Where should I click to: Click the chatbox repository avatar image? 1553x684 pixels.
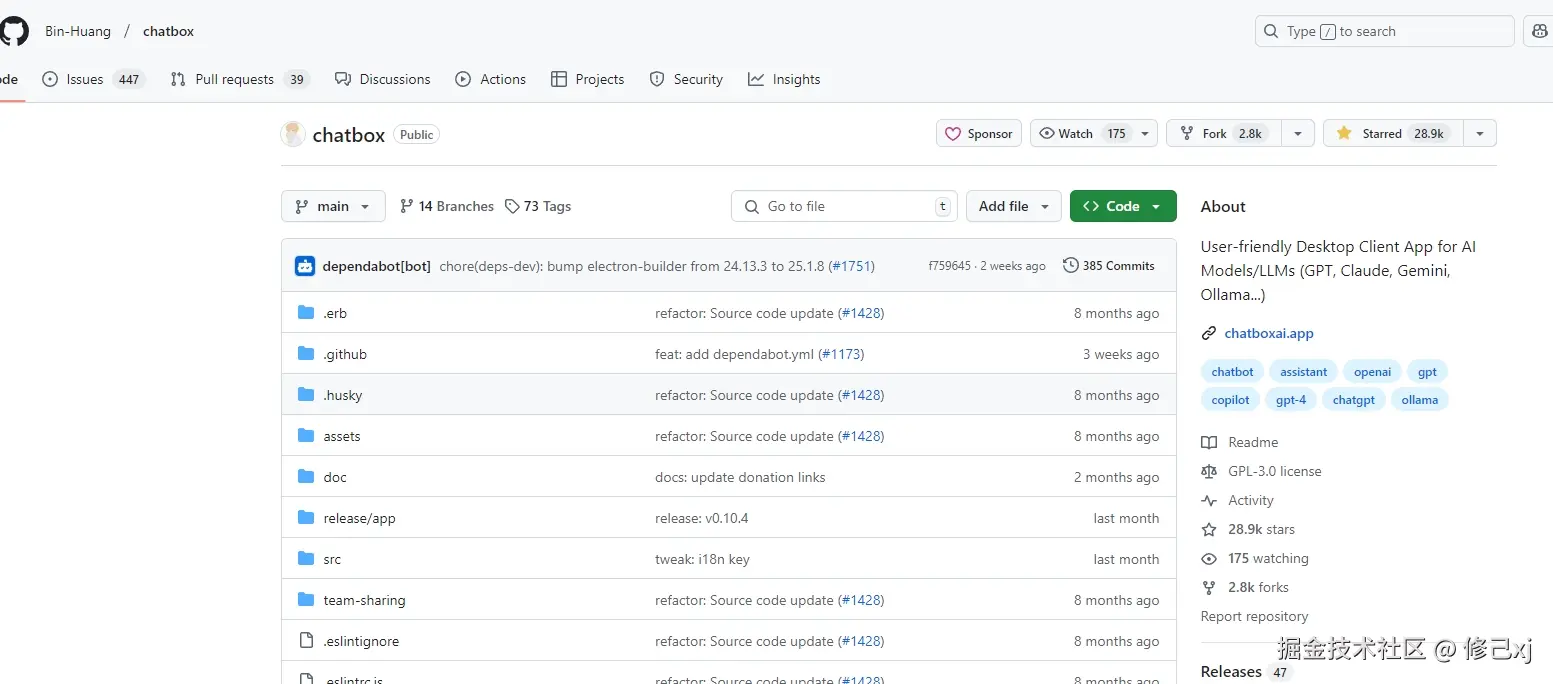click(293, 134)
